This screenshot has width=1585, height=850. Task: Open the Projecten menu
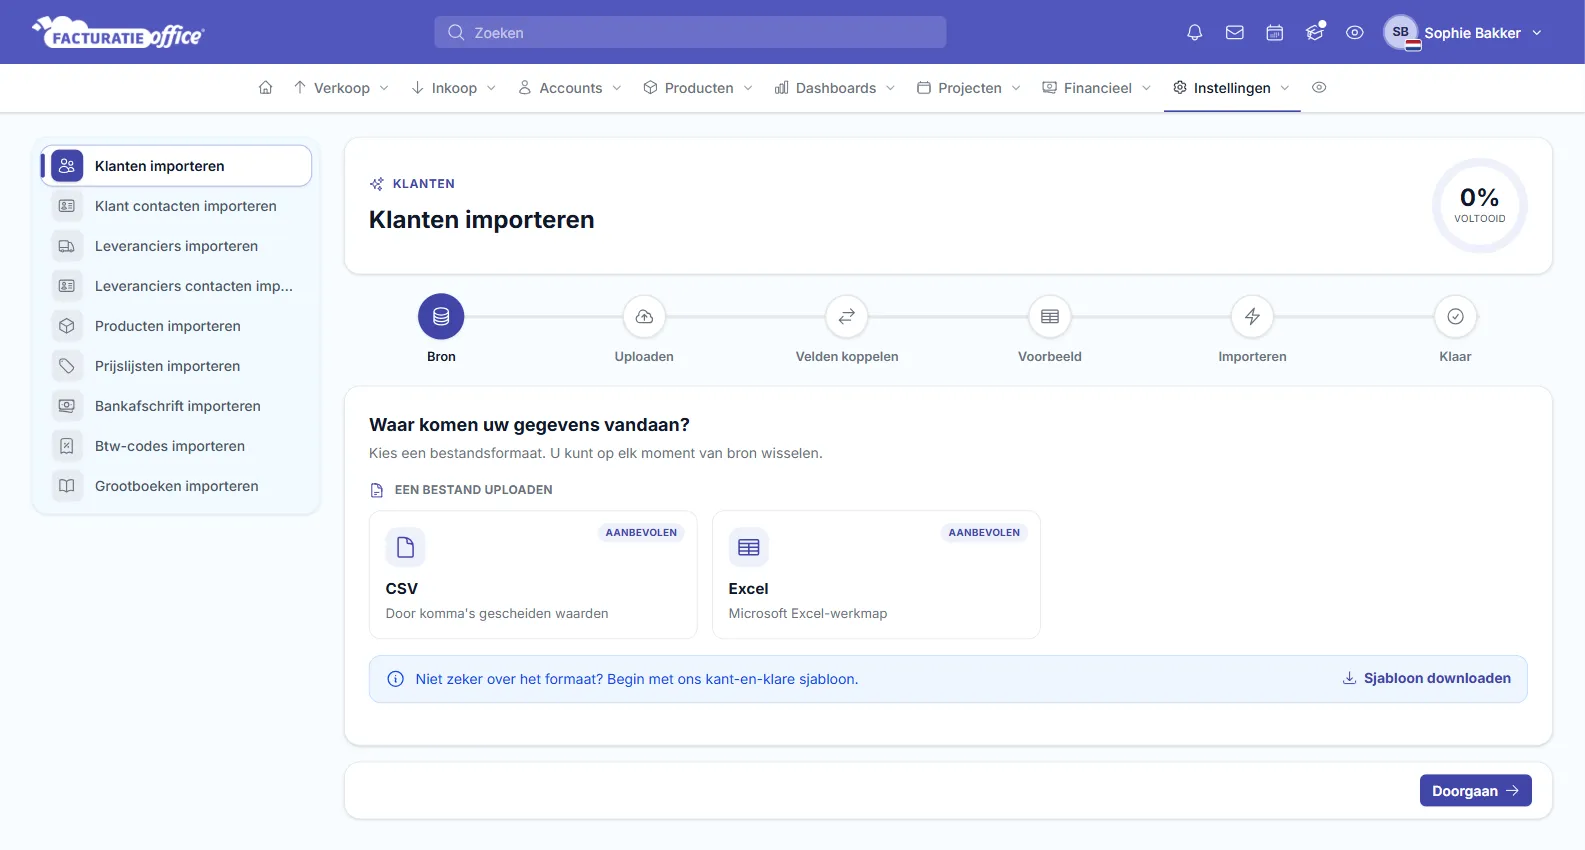969,88
